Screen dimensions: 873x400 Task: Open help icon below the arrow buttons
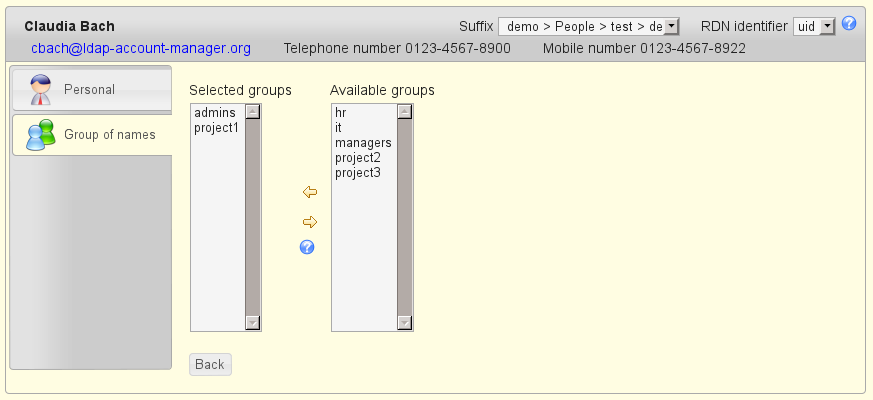(x=307, y=247)
